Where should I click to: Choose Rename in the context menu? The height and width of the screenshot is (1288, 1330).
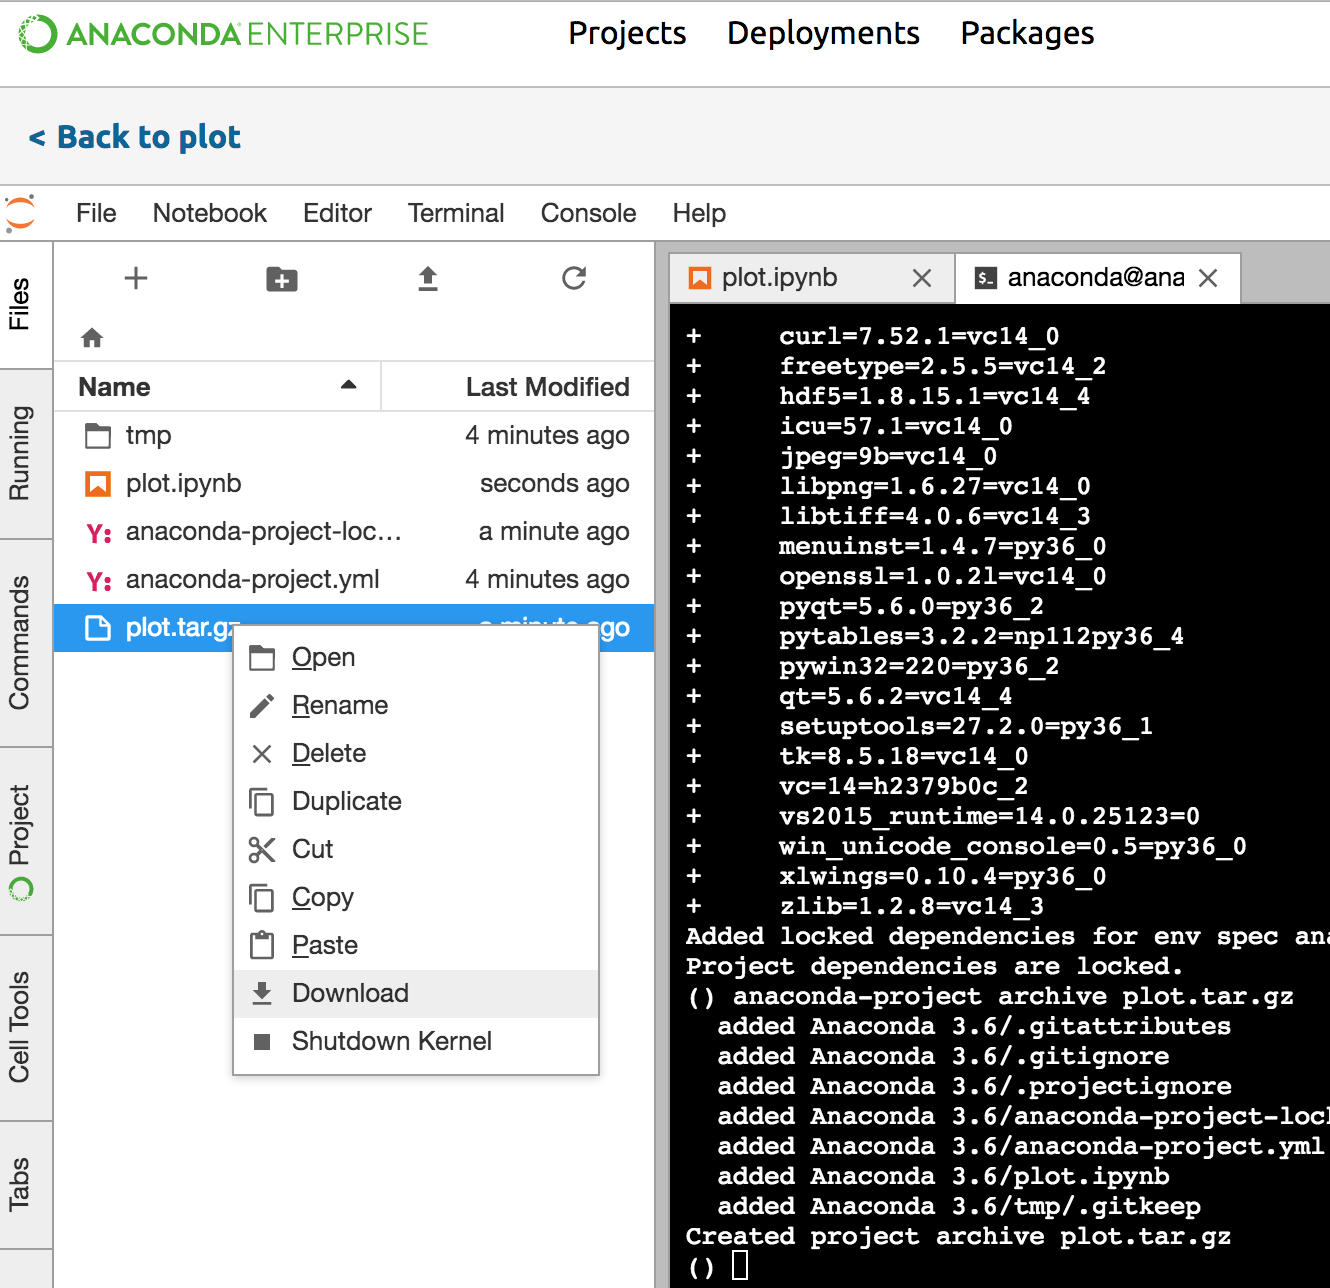[416, 706]
